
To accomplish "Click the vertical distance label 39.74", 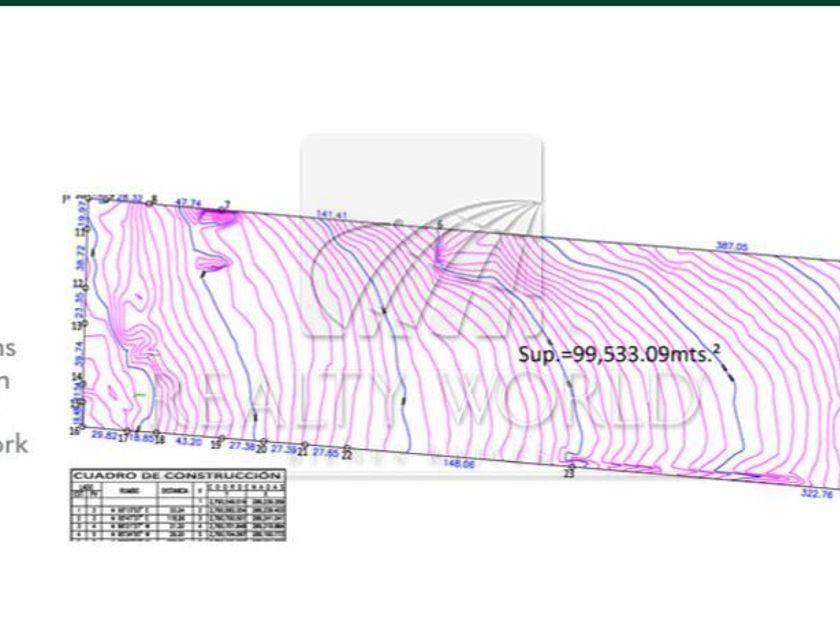I will click(80, 354).
